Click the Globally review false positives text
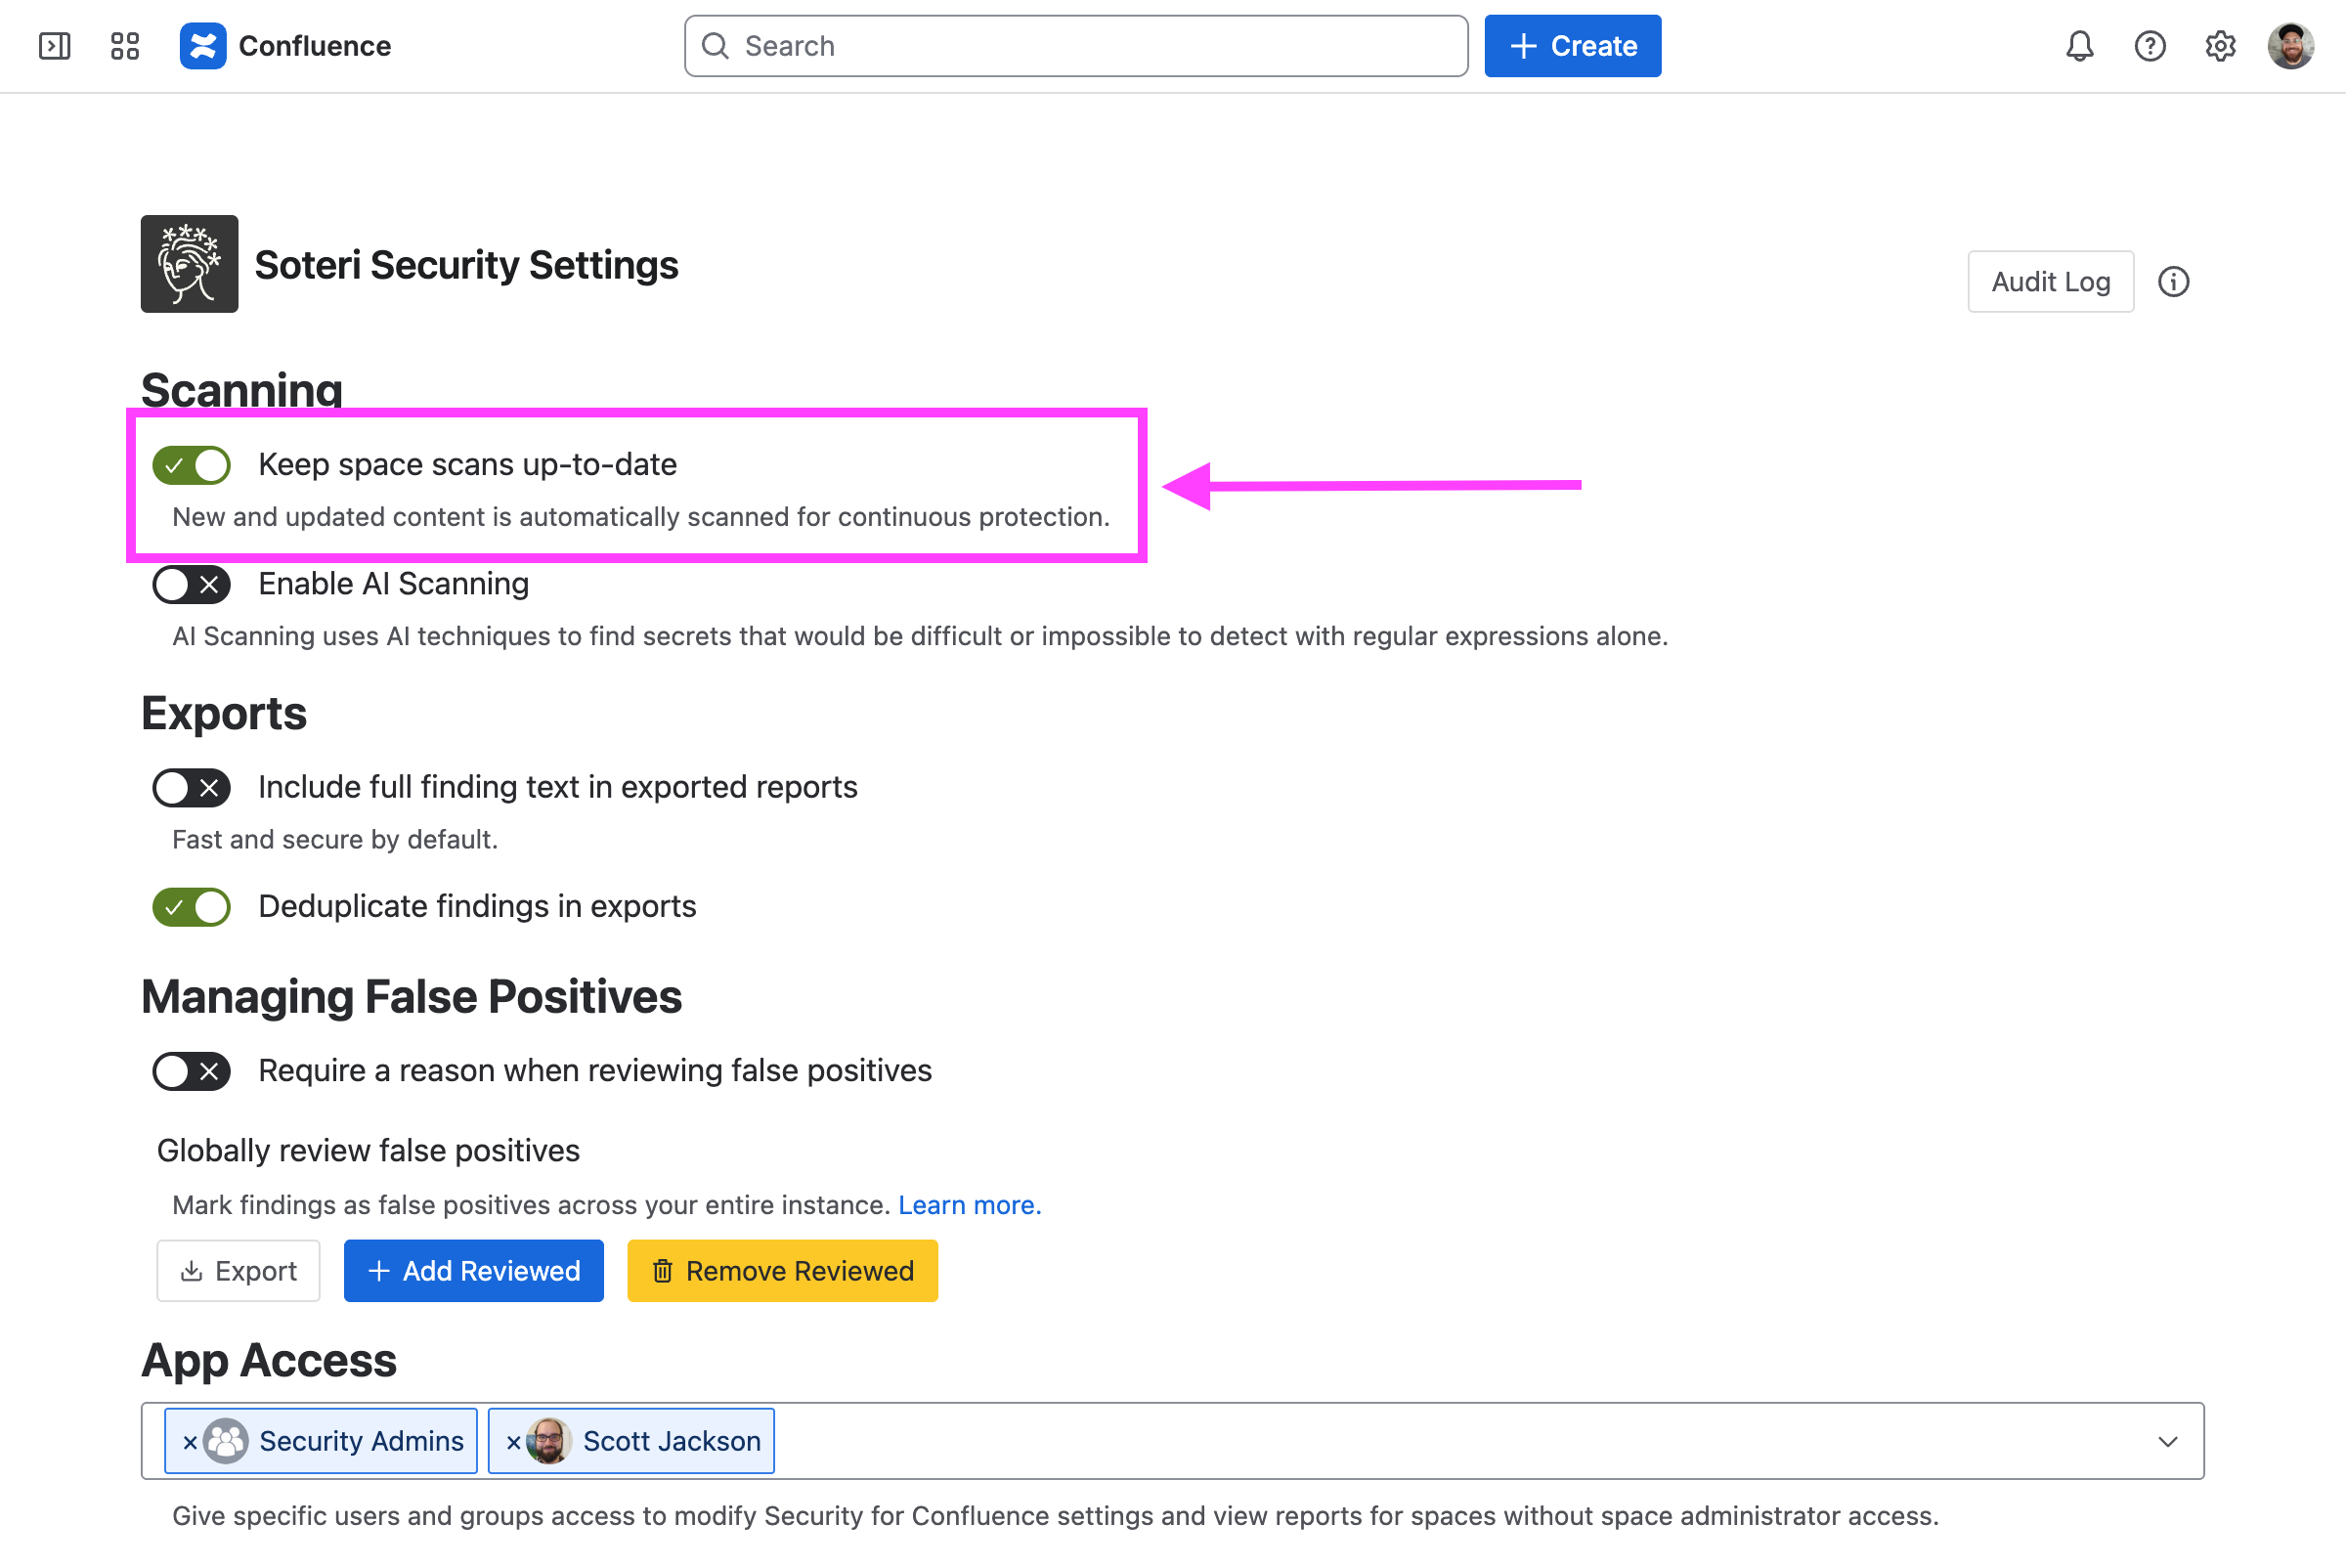 (x=368, y=1151)
